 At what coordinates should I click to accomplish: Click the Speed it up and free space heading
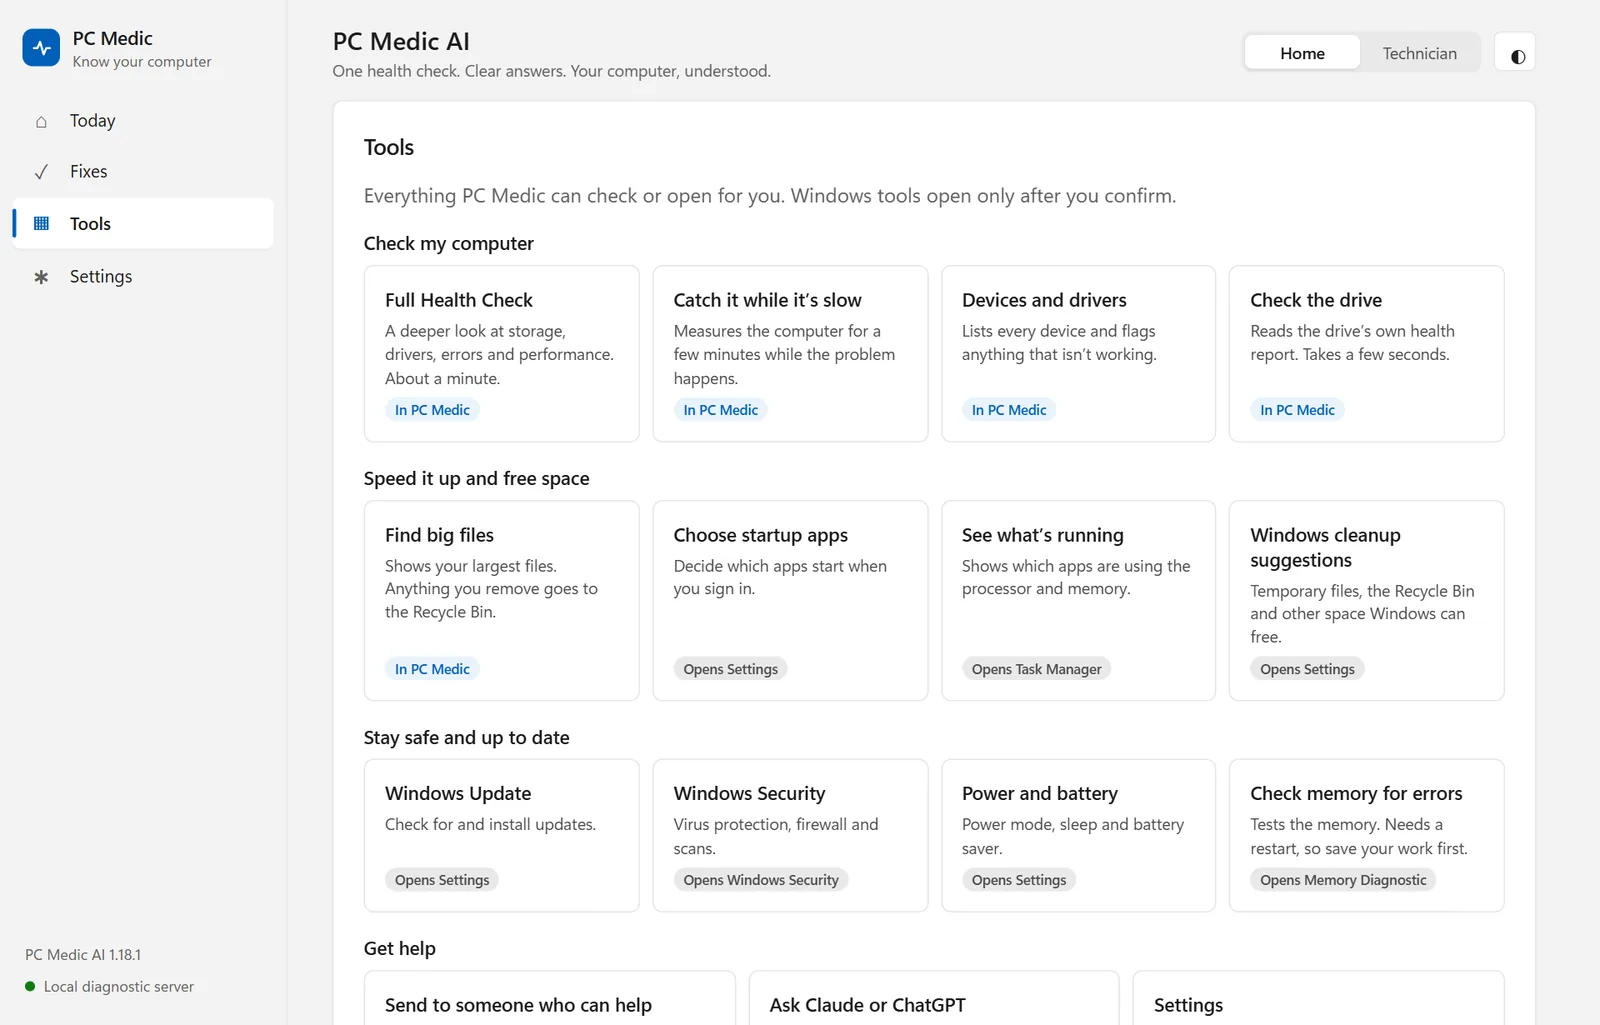(476, 479)
